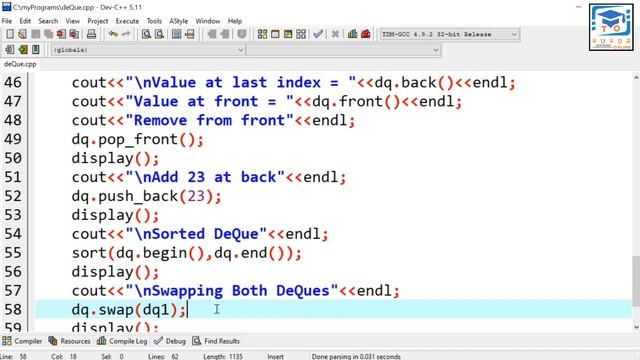
Task: Click the Rebuild All icon
Action: coord(301,34)
